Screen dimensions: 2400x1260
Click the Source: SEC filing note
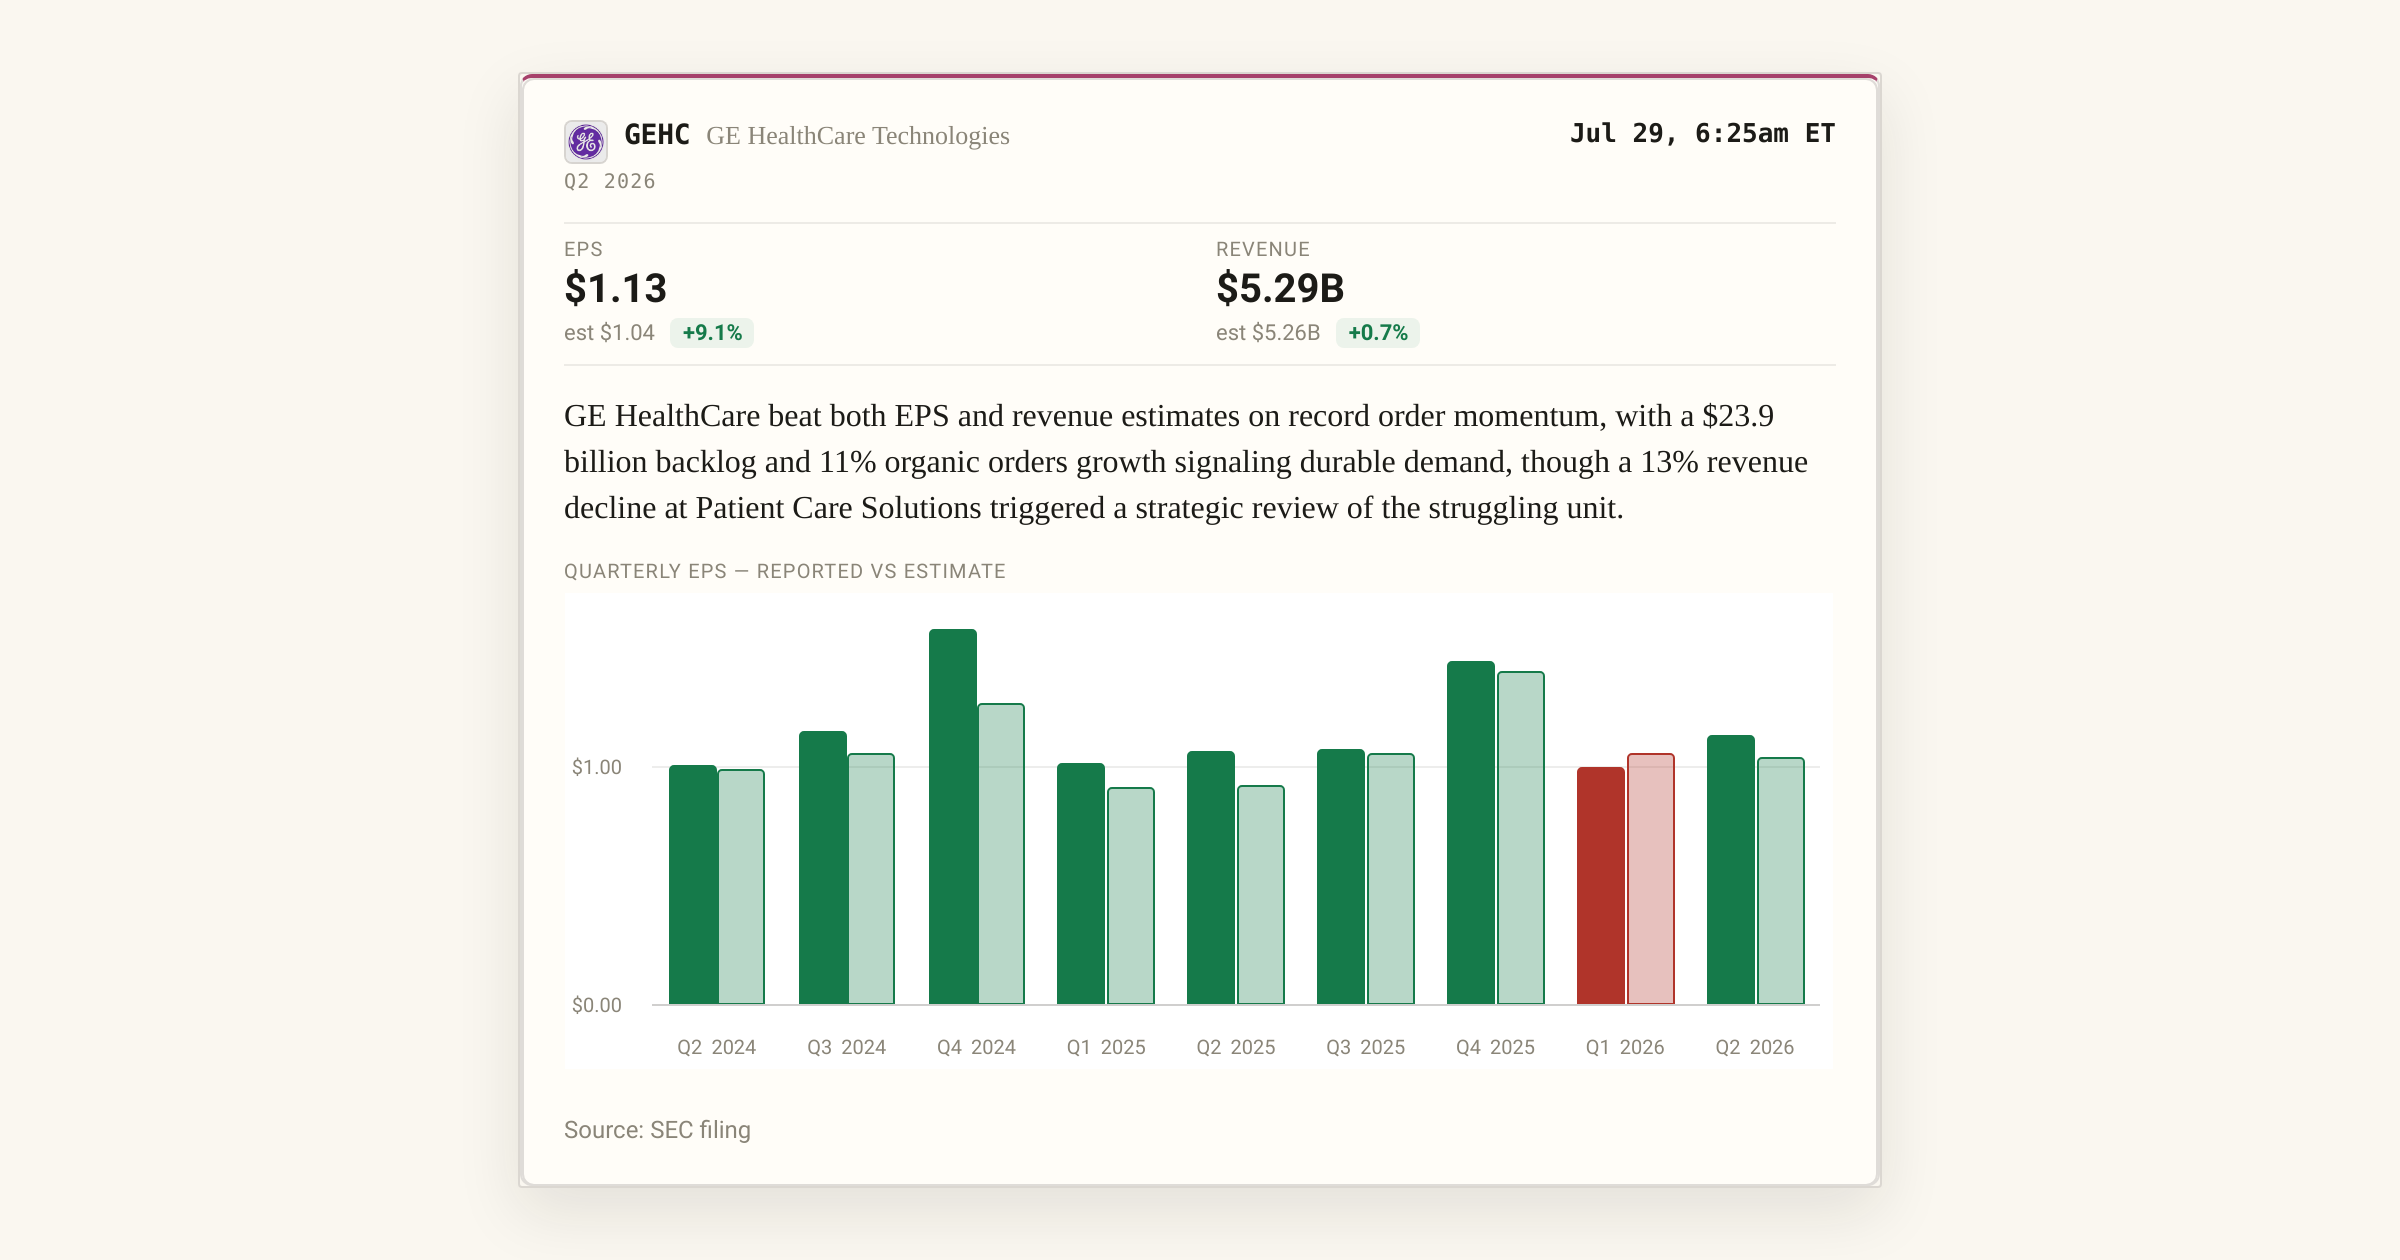pyautogui.click(x=657, y=1130)
